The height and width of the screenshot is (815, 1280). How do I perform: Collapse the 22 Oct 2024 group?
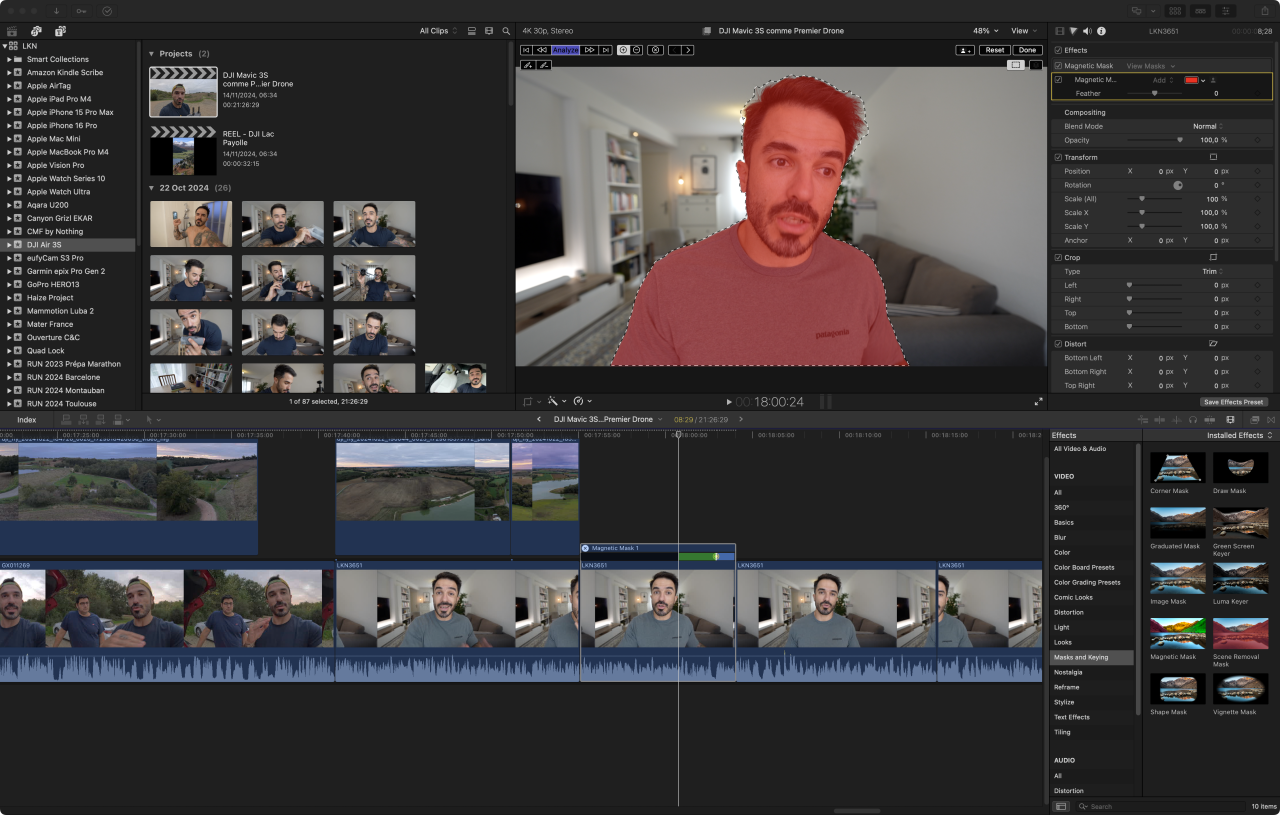coord(152,188)
